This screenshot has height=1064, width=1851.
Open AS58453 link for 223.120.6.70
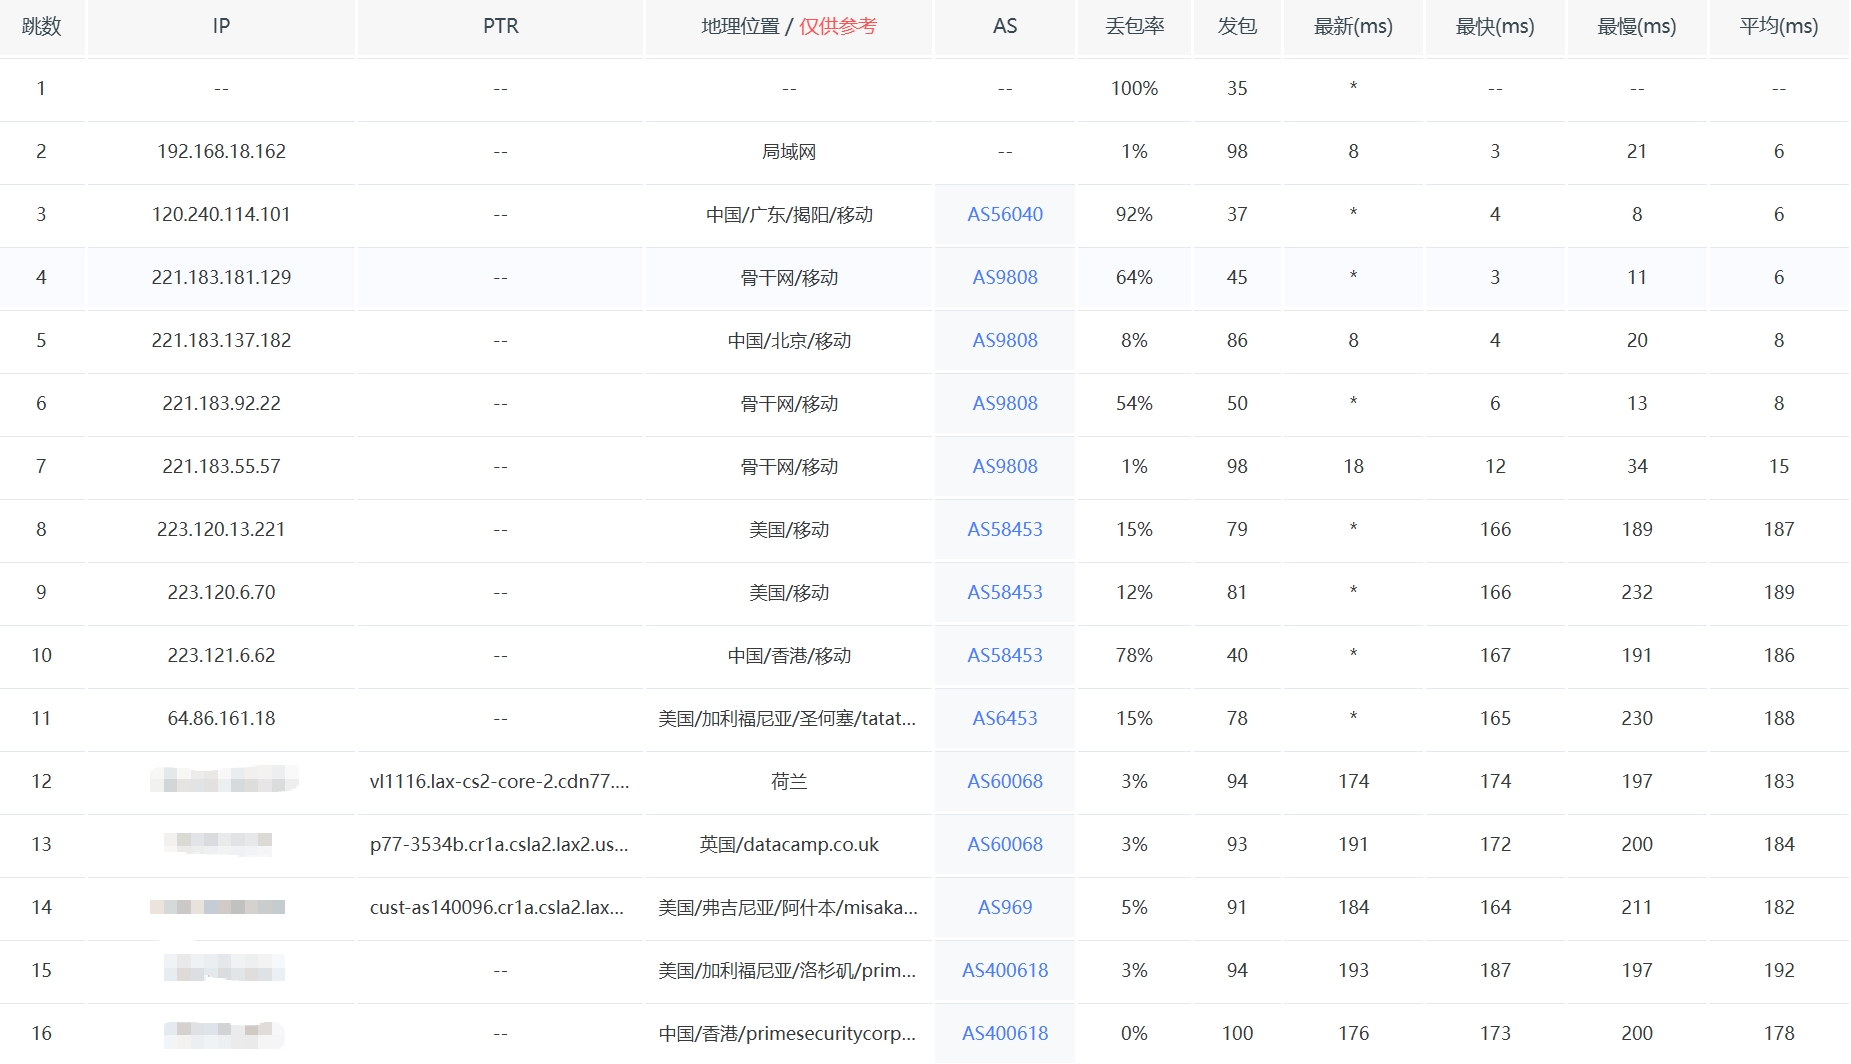[x=1004, y=592]
